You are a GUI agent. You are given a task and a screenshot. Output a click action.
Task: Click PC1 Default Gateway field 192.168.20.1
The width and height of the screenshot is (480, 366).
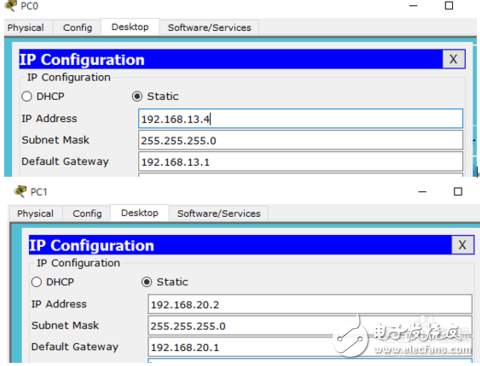pos(310,347)
